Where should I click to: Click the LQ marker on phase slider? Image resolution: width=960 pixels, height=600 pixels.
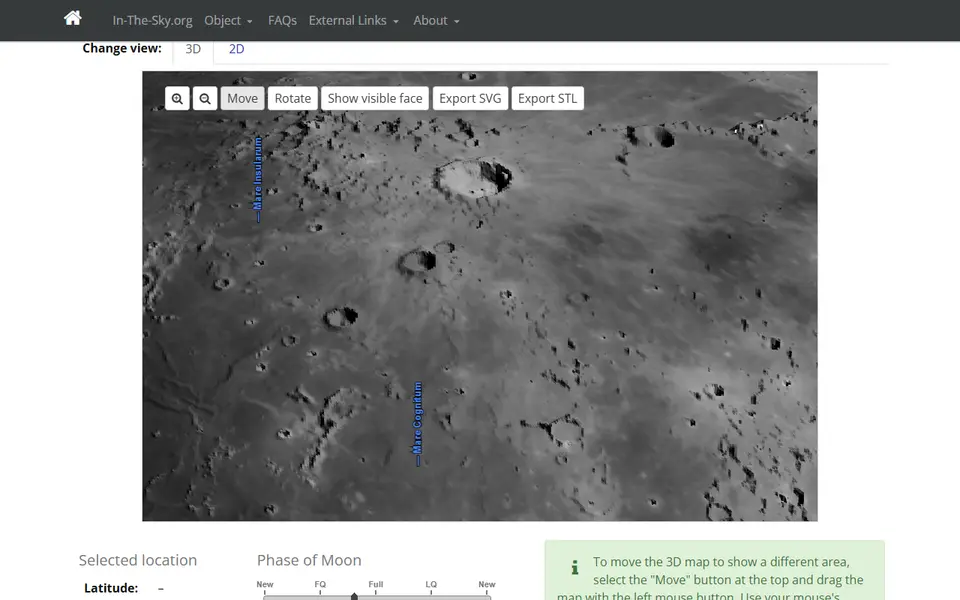coord(431,584)
